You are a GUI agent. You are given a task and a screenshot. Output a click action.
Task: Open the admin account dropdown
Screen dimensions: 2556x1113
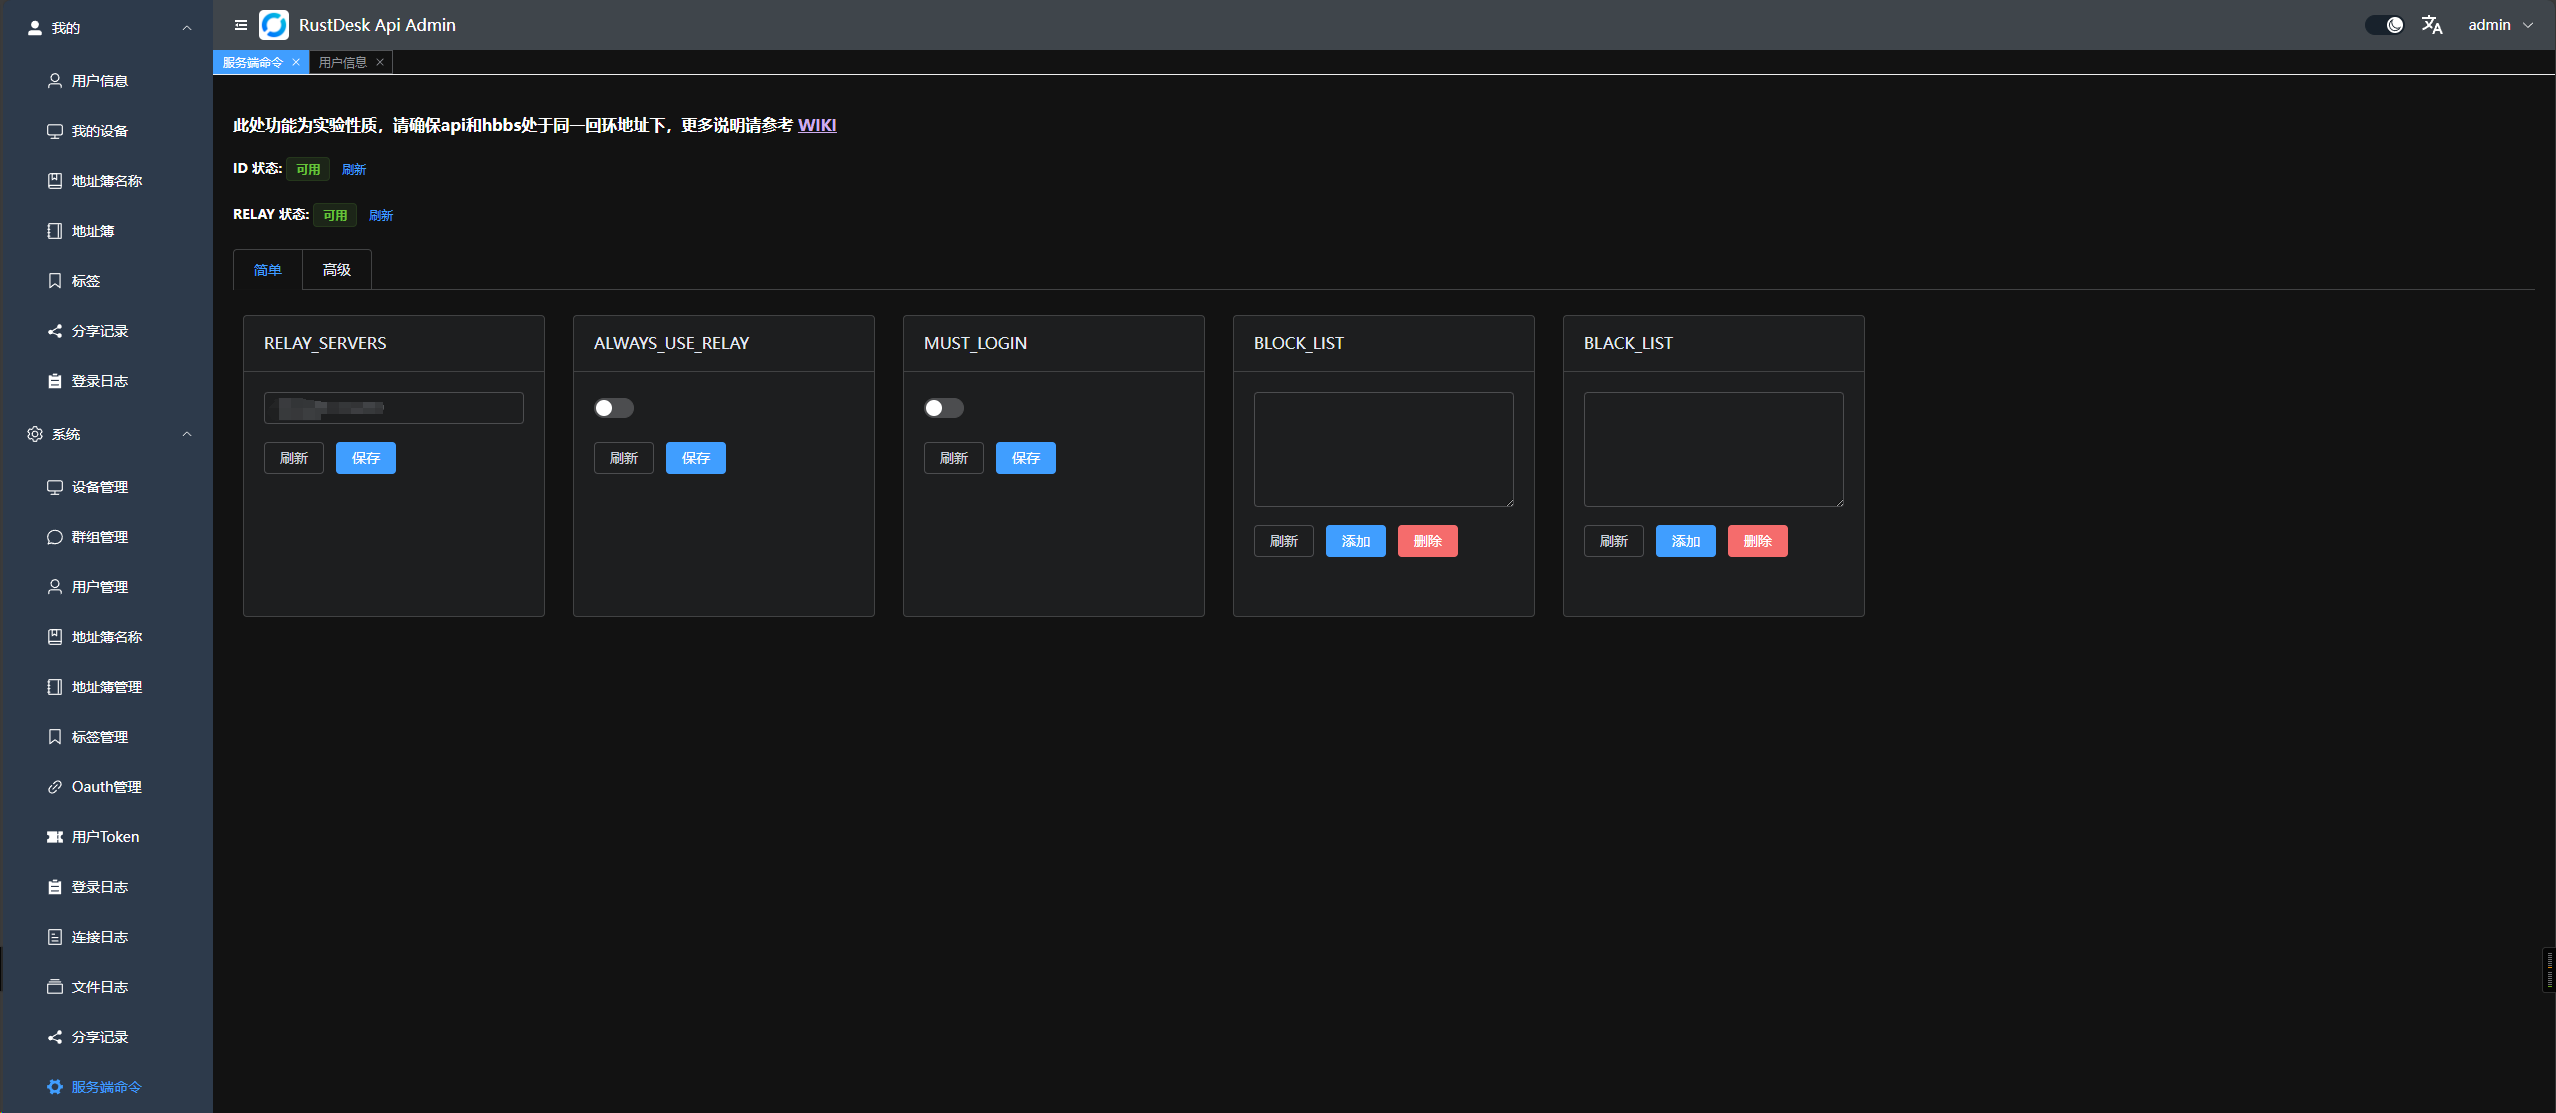2500,24
